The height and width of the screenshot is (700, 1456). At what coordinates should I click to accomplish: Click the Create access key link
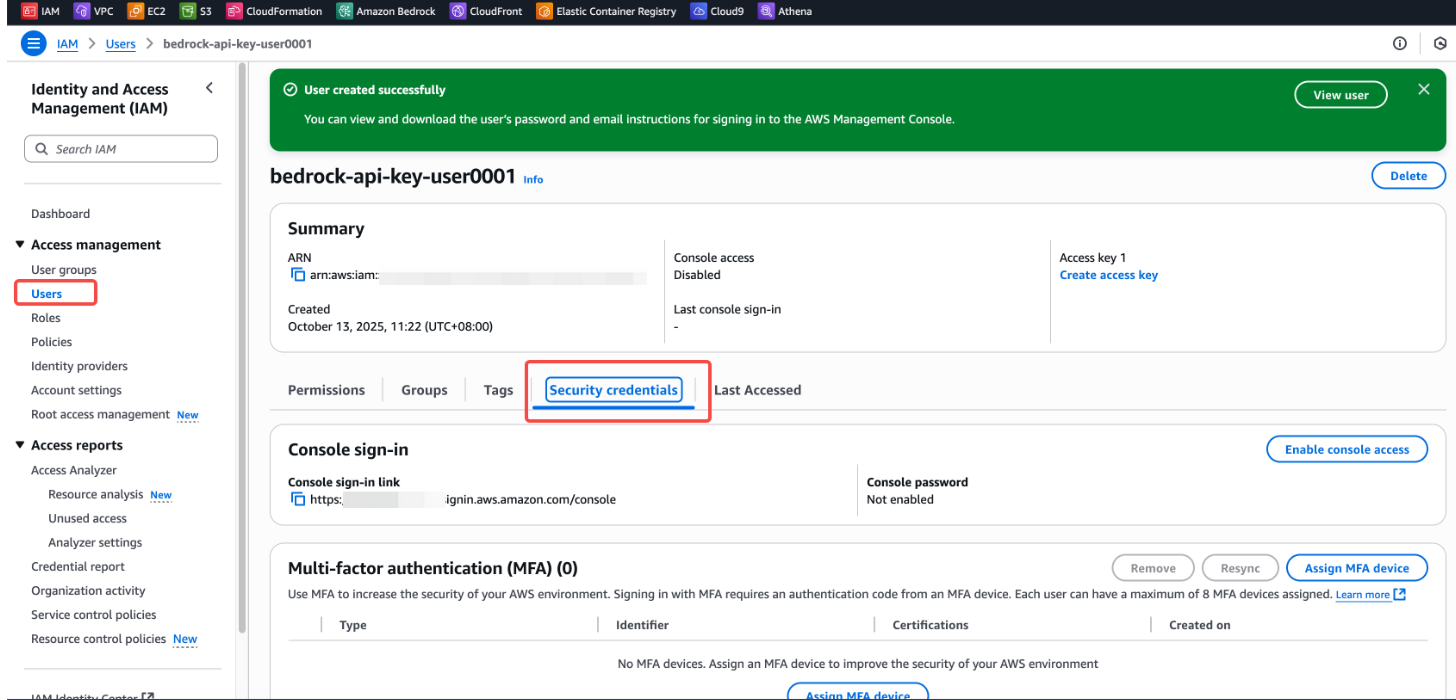pyautogui.click(x=1109, y=275)
